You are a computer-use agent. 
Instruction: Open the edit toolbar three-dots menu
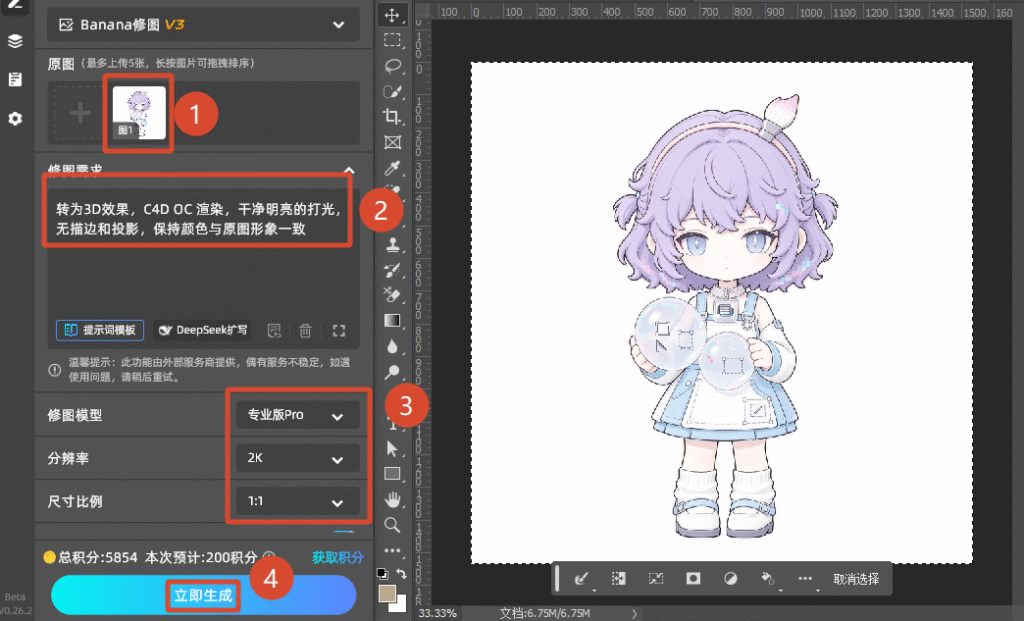click(392, 550)
